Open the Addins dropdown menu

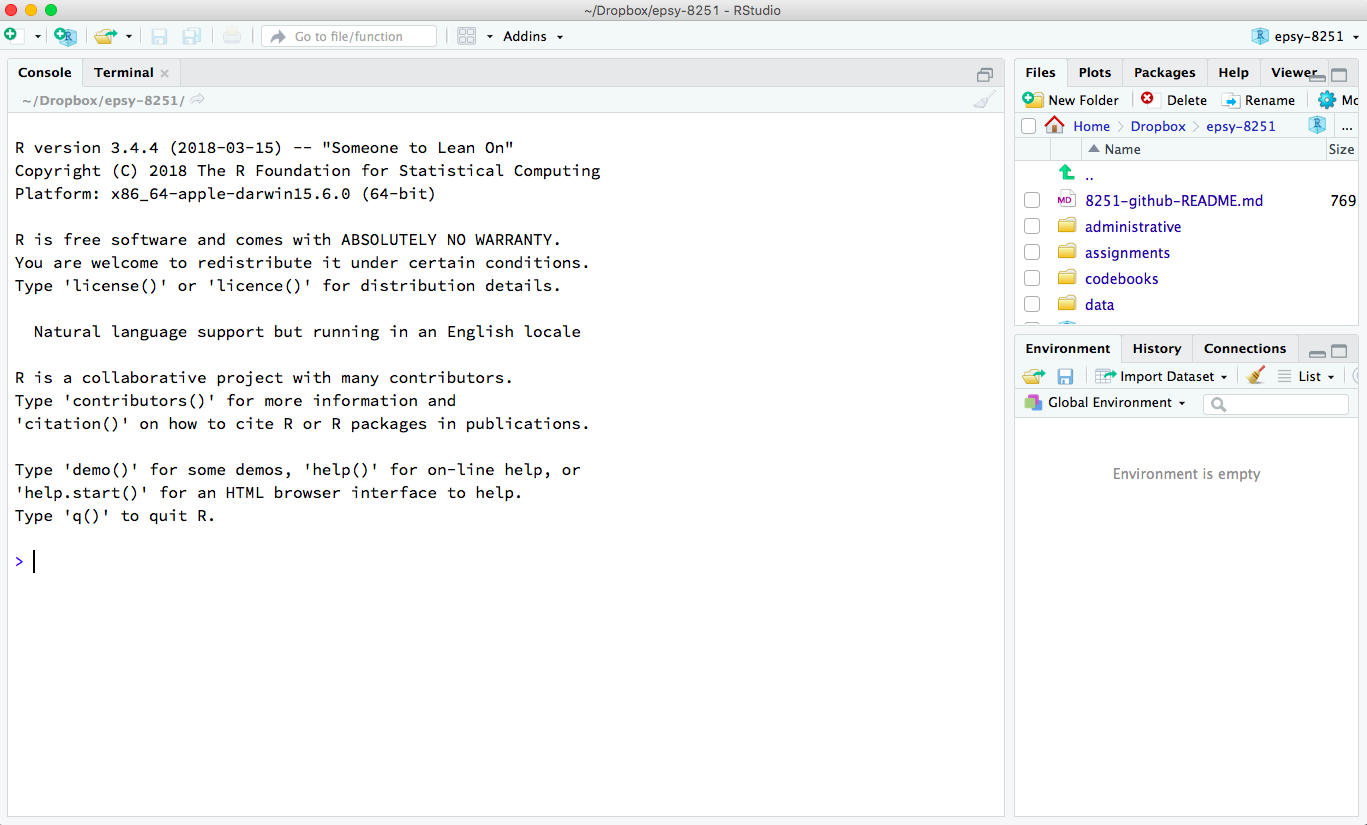533,36
